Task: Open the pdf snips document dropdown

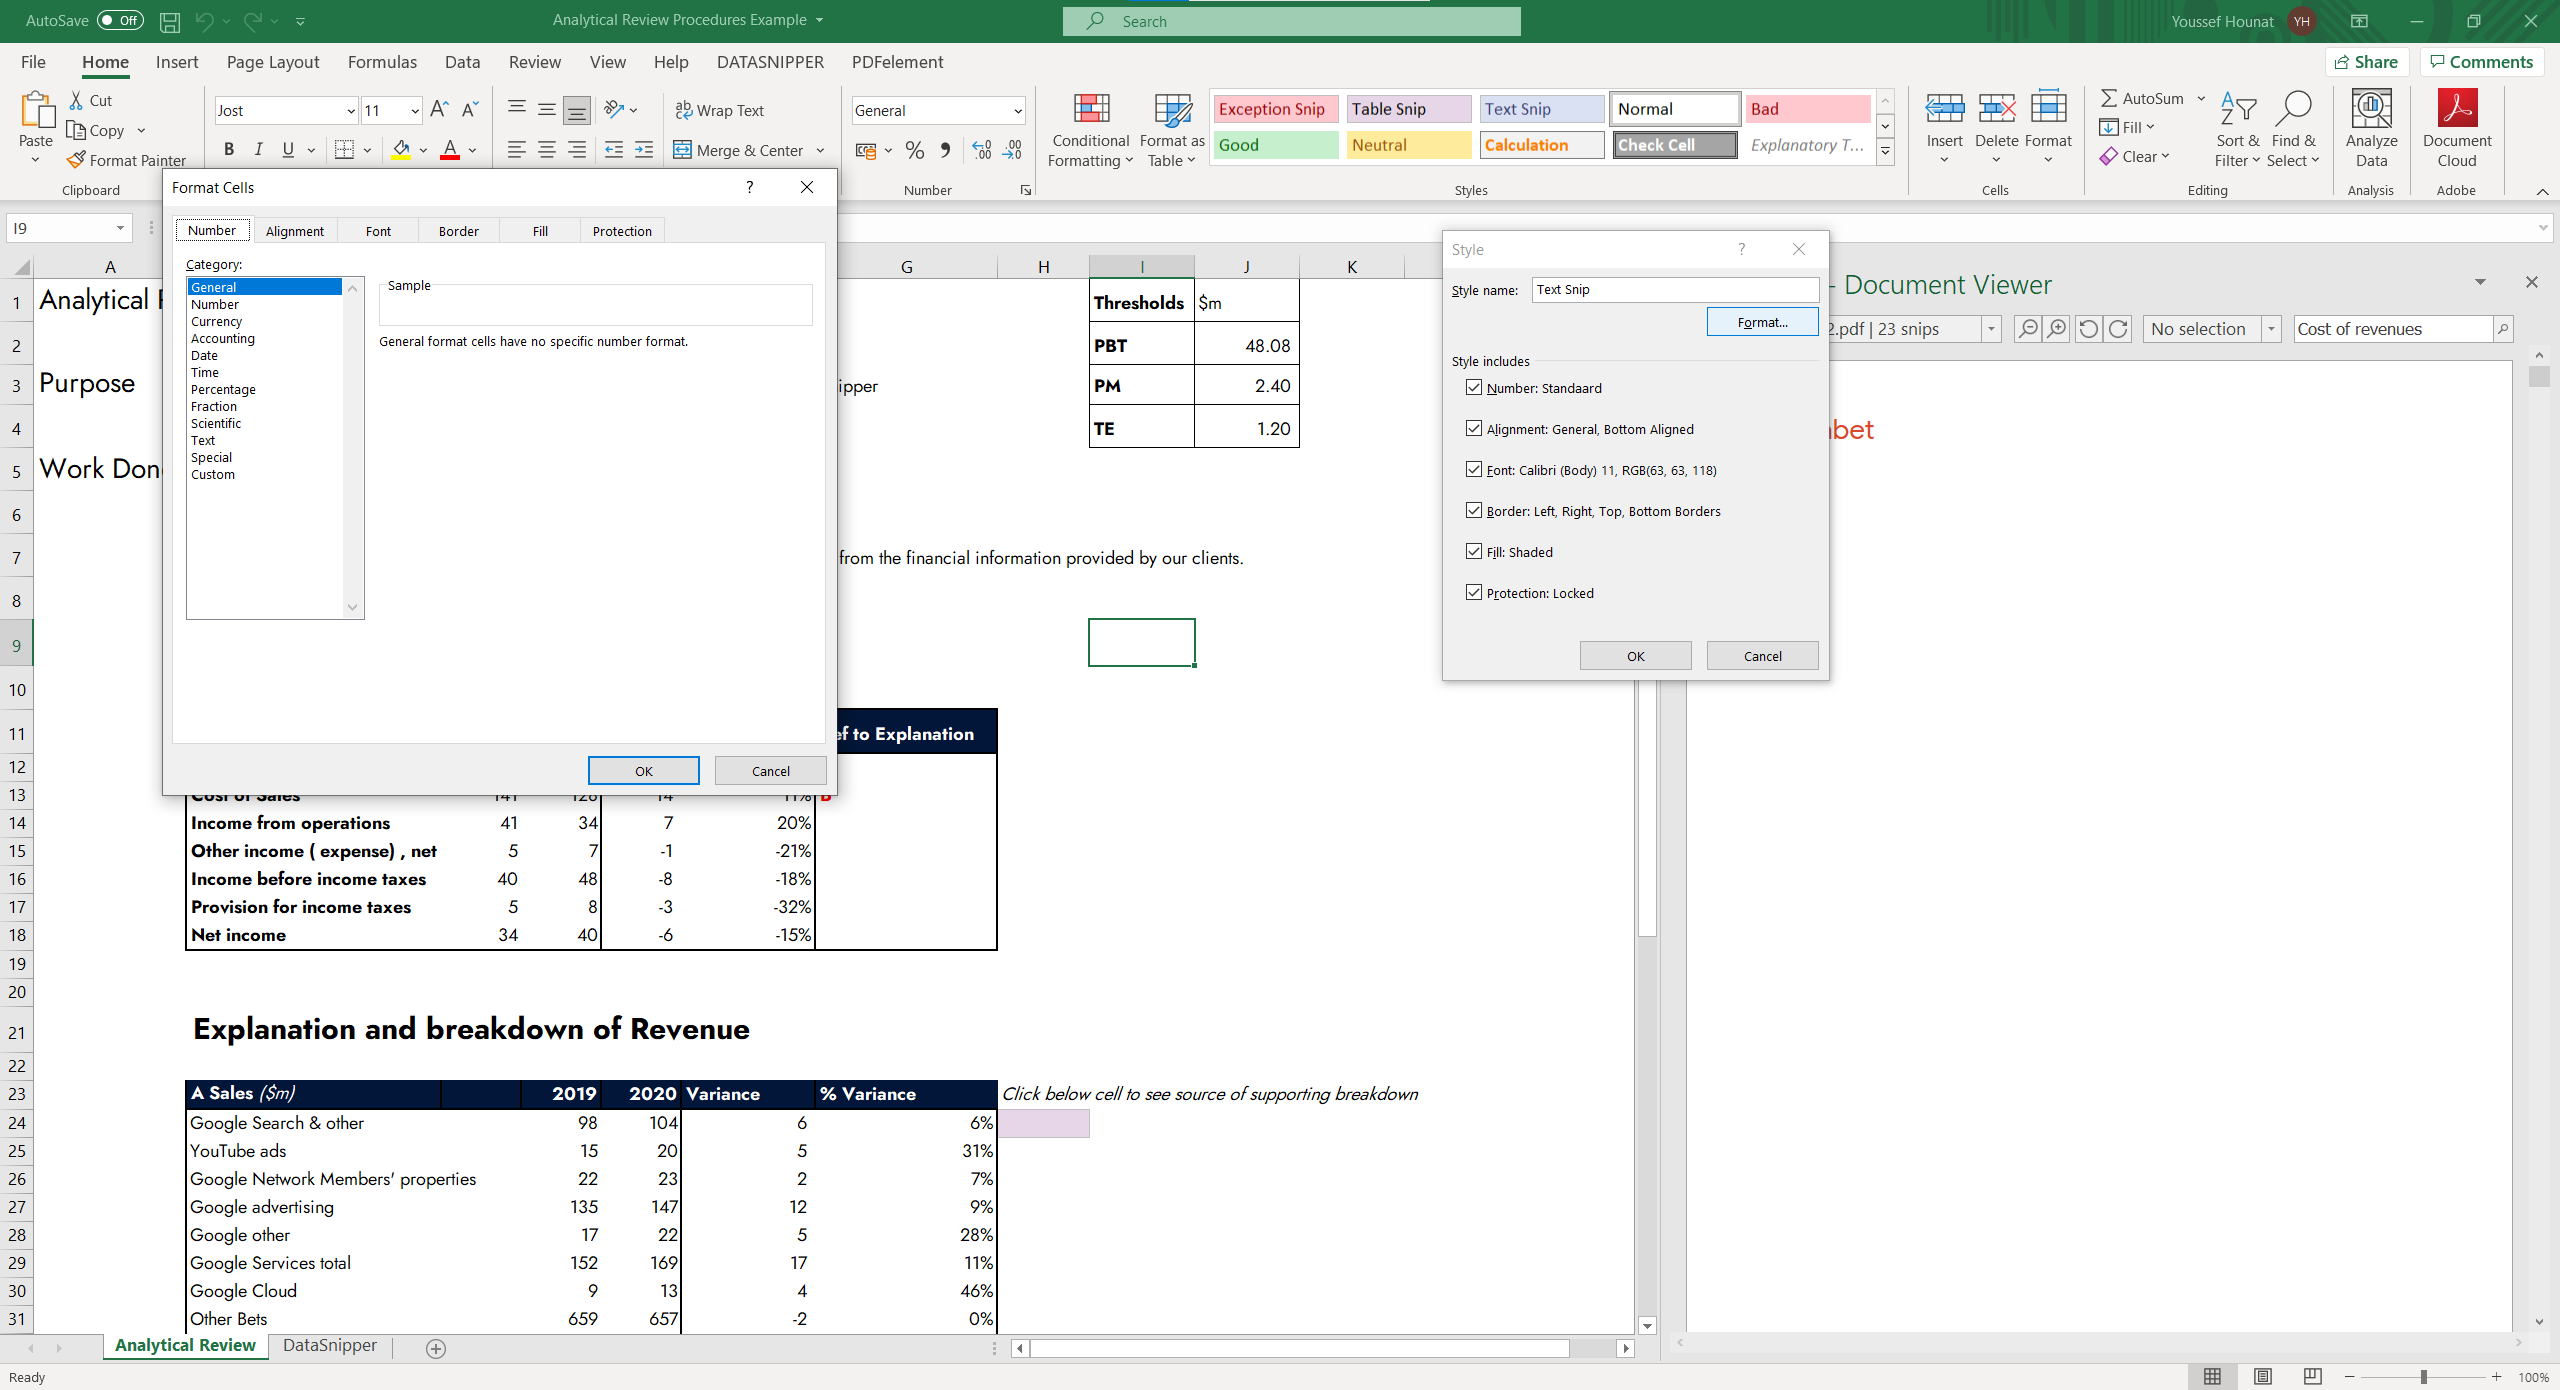Action: (x=1991, y=329)
